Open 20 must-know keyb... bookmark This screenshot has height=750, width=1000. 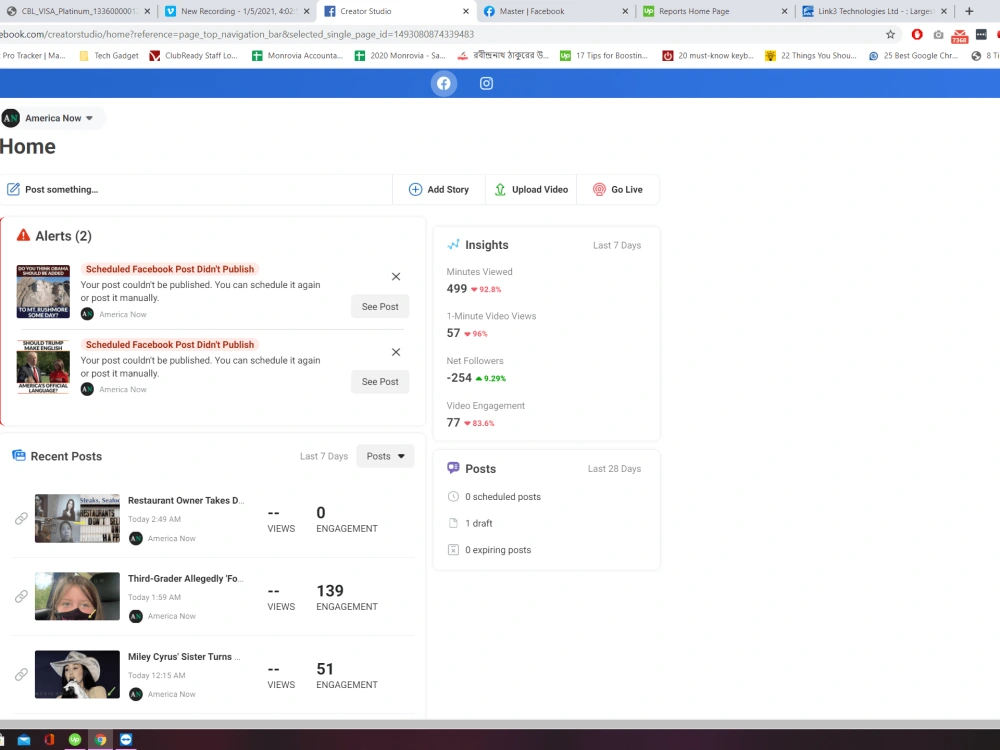[x=708, y=55]
